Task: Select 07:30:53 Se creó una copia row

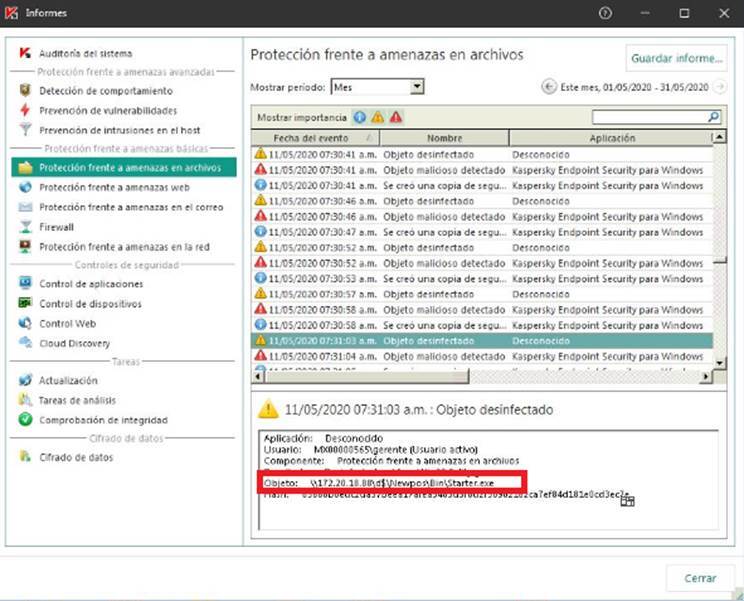Action: tap(482, 278)
